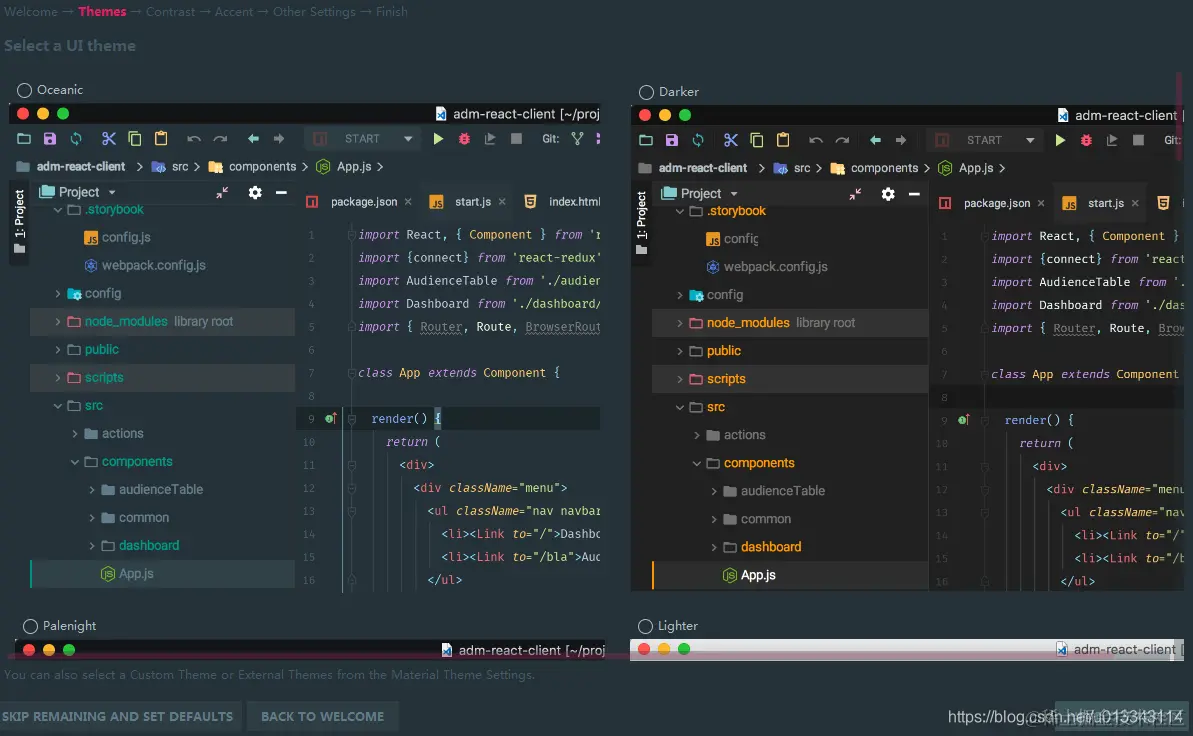1193x736 pixels.
Task: Click the red Debug bug icon in Darker preview
Action: (1086, 140)
